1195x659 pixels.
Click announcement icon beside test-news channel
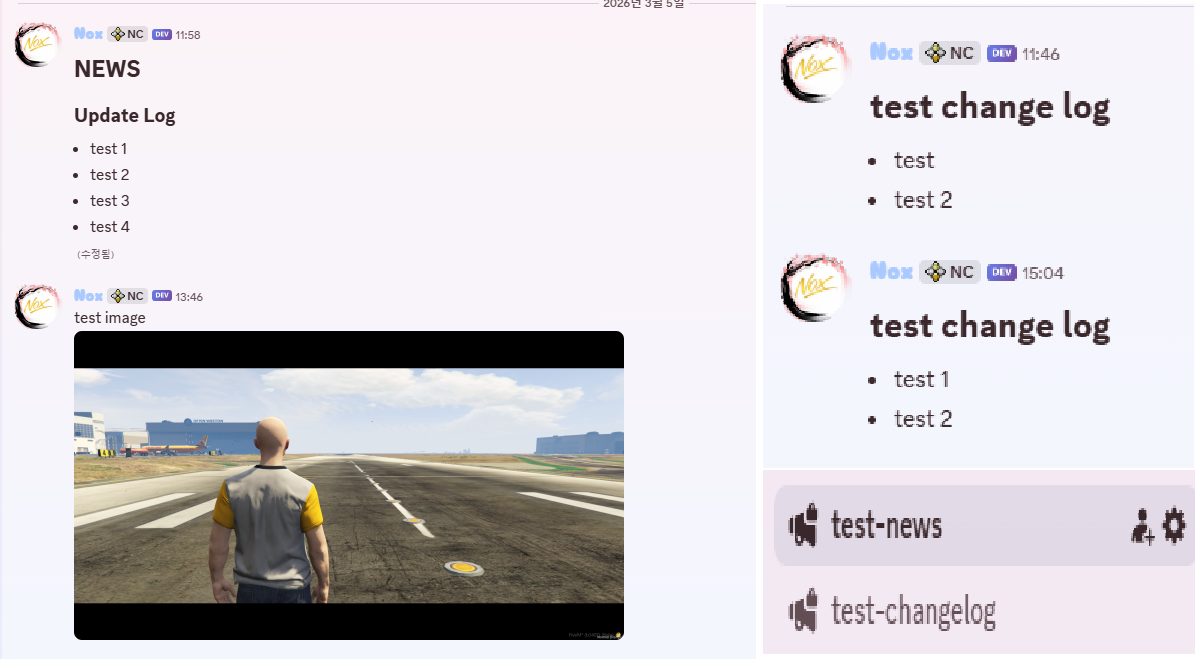coord(803,526)
